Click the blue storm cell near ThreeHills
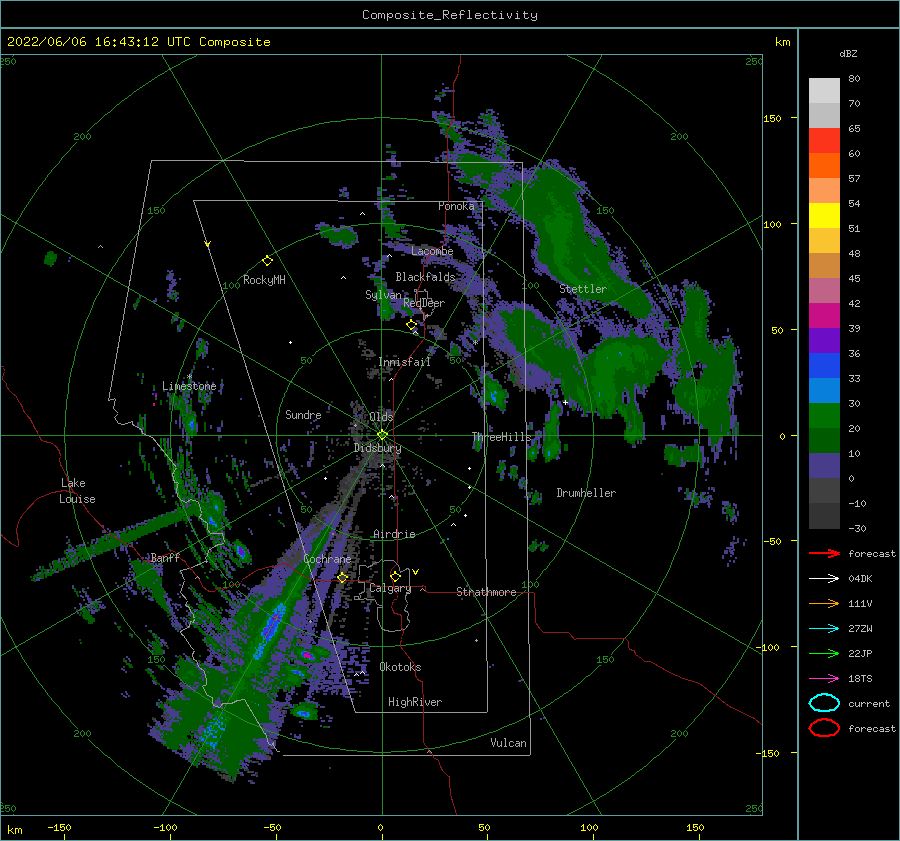Screen dimensions: 900x841 click(x=494, y=396)
